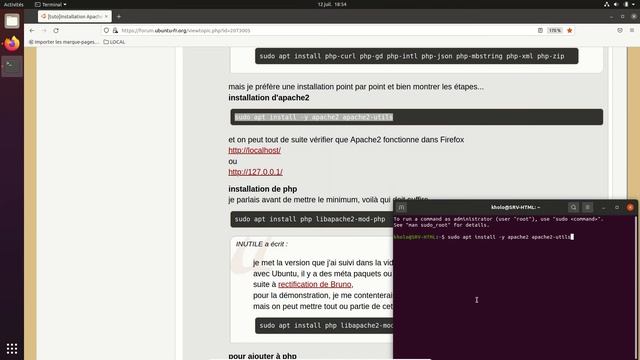The height and width of the screenshot is (360, 640).
Task: Open the http://localhost/ link
Action: coord(254,150)
